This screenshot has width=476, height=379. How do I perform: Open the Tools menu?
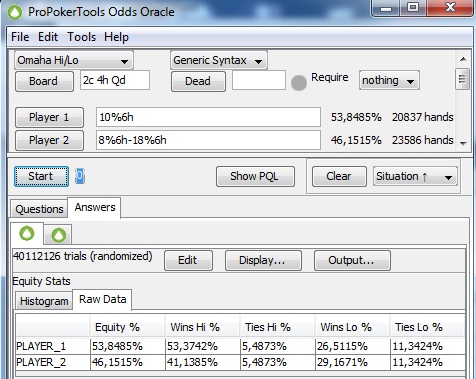click(x=82, y=37)
